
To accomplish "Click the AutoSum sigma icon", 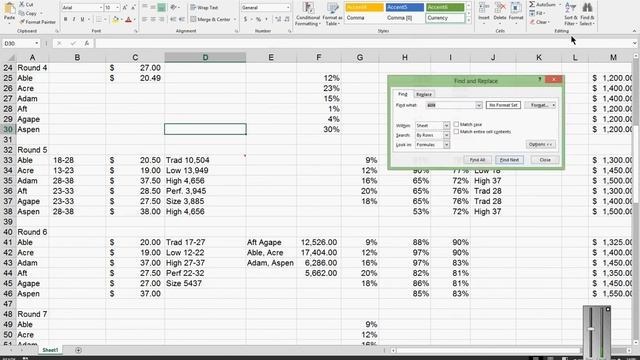I will point(532,4).
